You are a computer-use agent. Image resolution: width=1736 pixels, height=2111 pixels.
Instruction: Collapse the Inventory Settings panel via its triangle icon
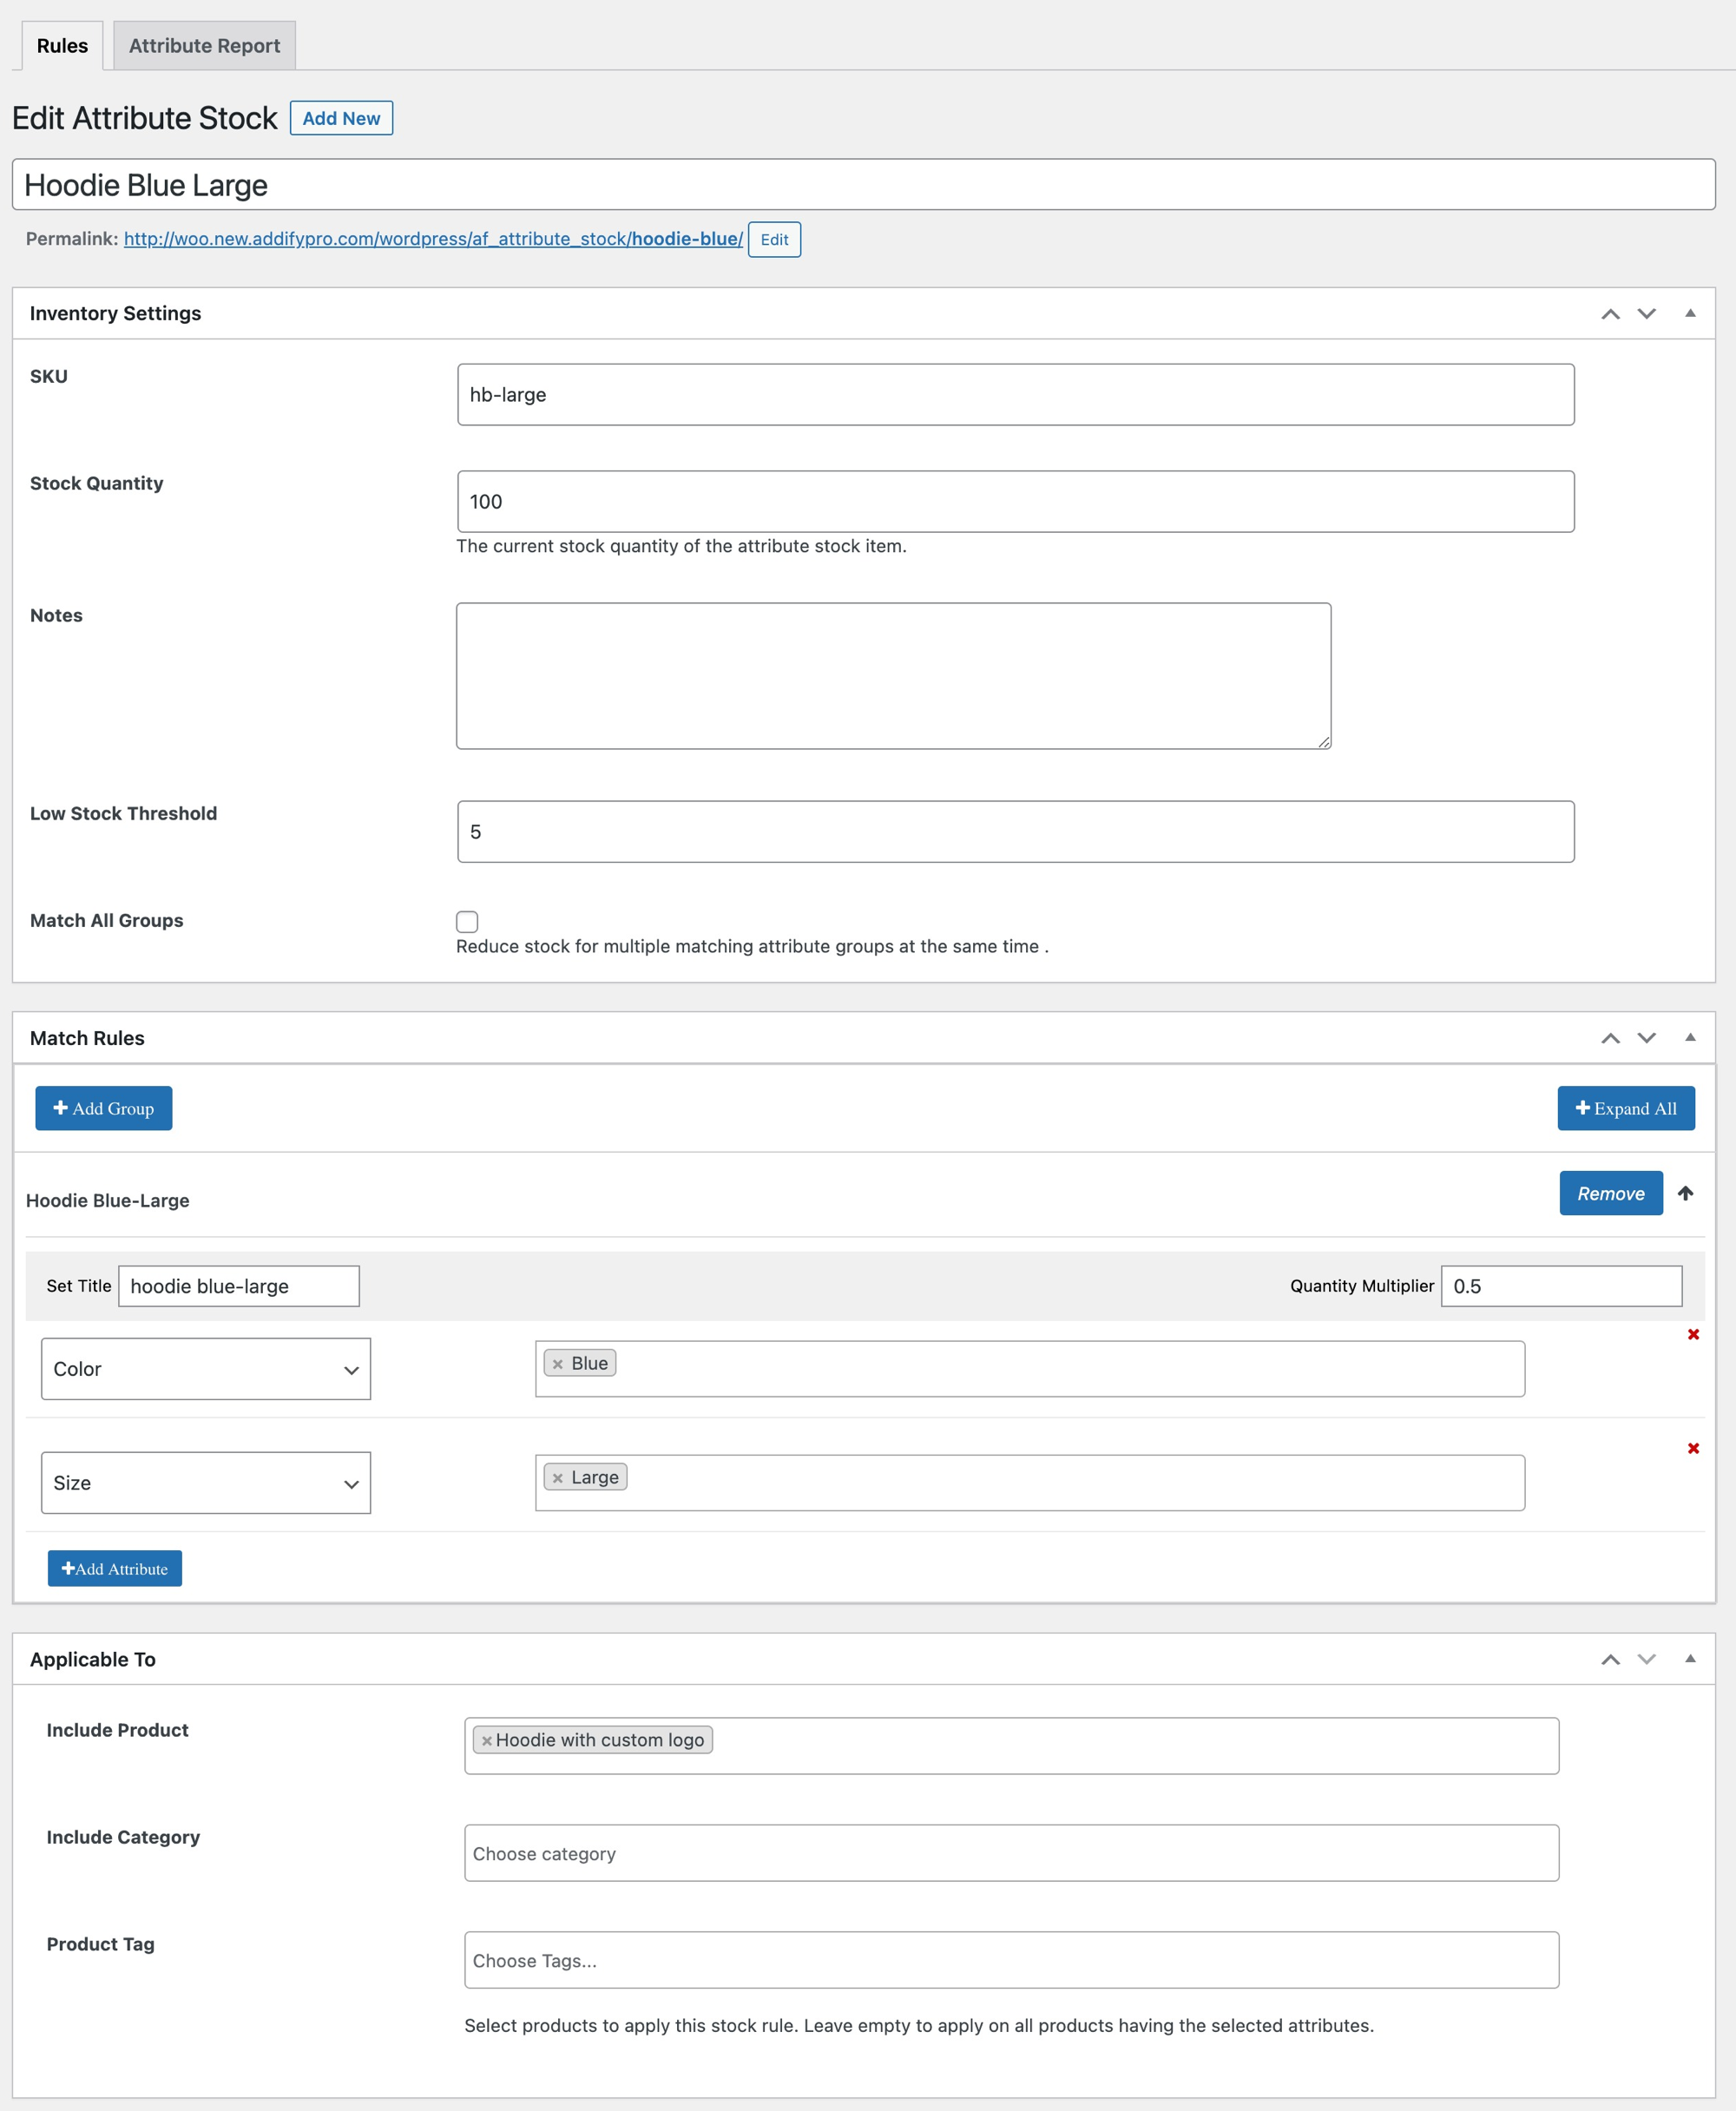[x=1691, y=313]
